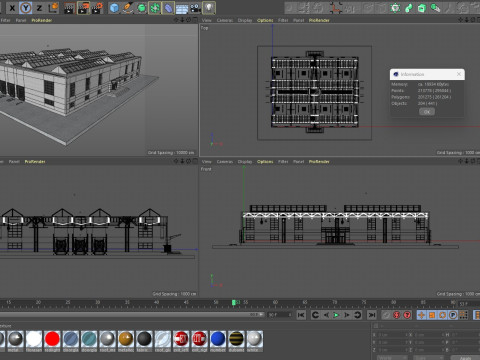Screen dimensions: 480x360
Task: Click the Render to Picture Viewer icon
Action: (x=83, y=8)
